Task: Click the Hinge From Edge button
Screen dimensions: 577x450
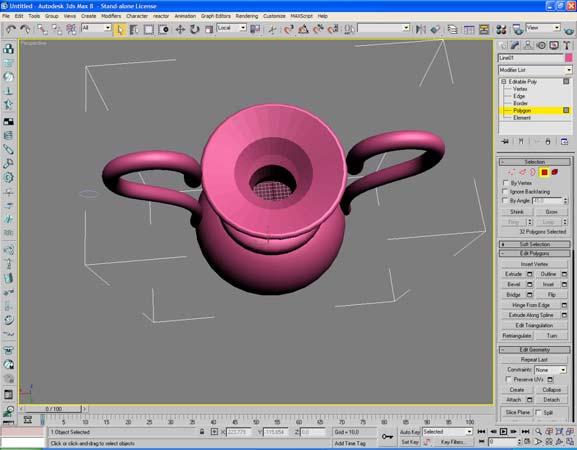Action: 531,305
